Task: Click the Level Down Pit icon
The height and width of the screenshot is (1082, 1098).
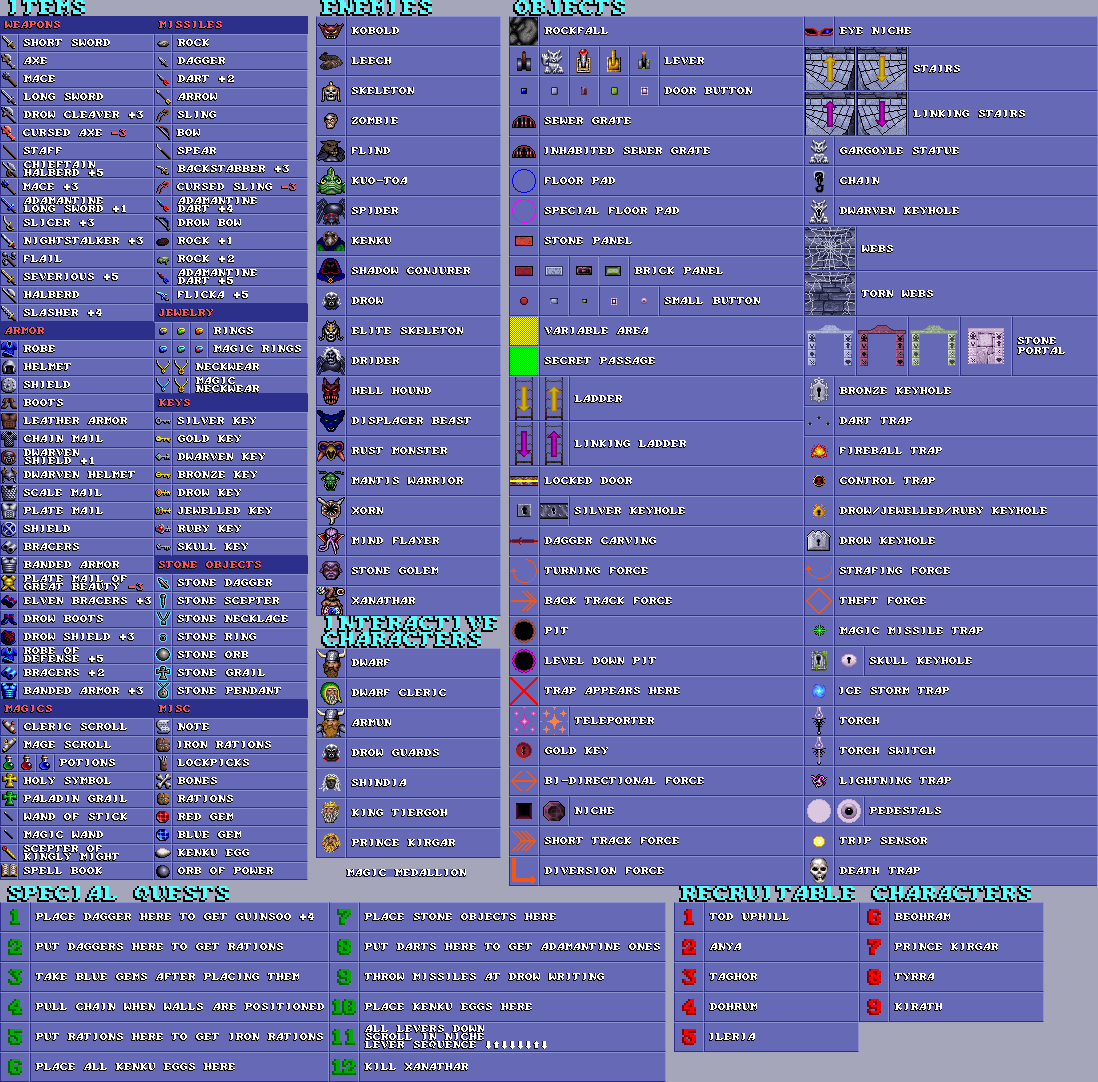Action: [524, 661]
